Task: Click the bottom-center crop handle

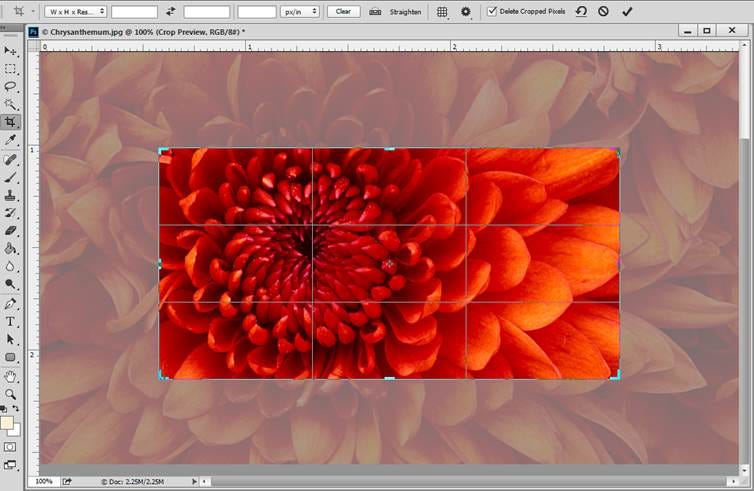Action: pos(390,379)
